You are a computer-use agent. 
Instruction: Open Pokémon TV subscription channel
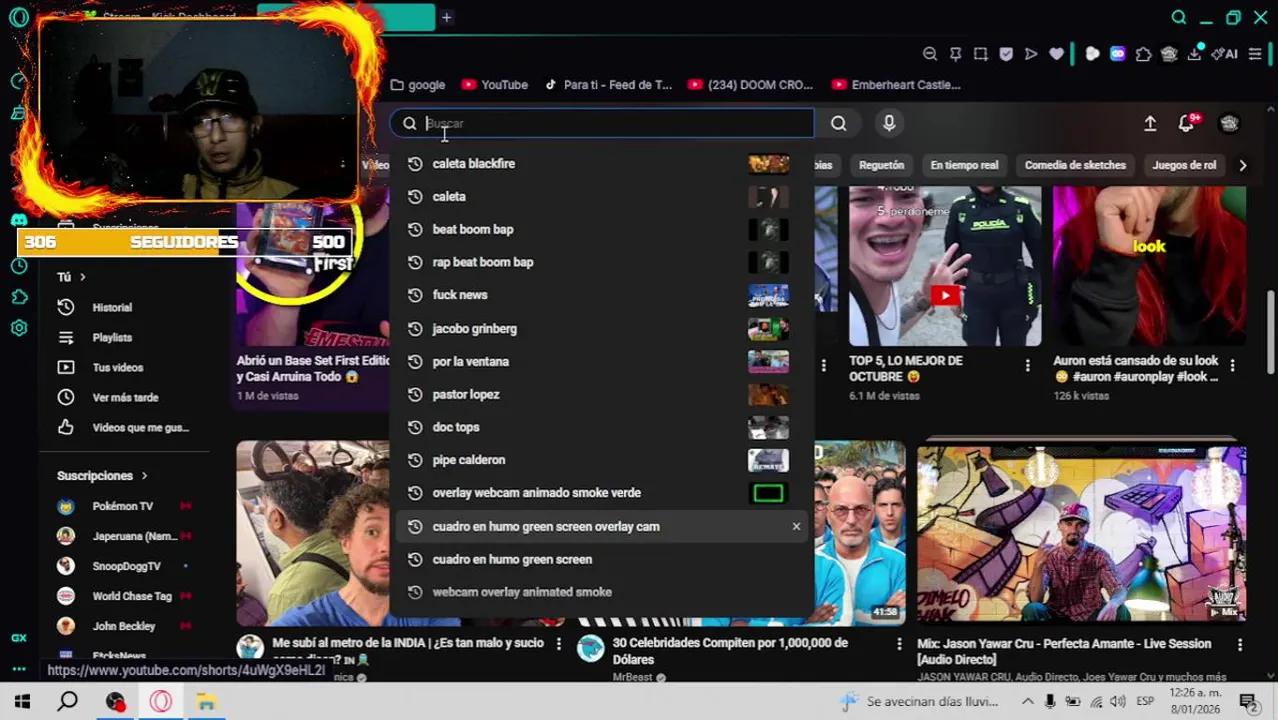click(123, 506)
